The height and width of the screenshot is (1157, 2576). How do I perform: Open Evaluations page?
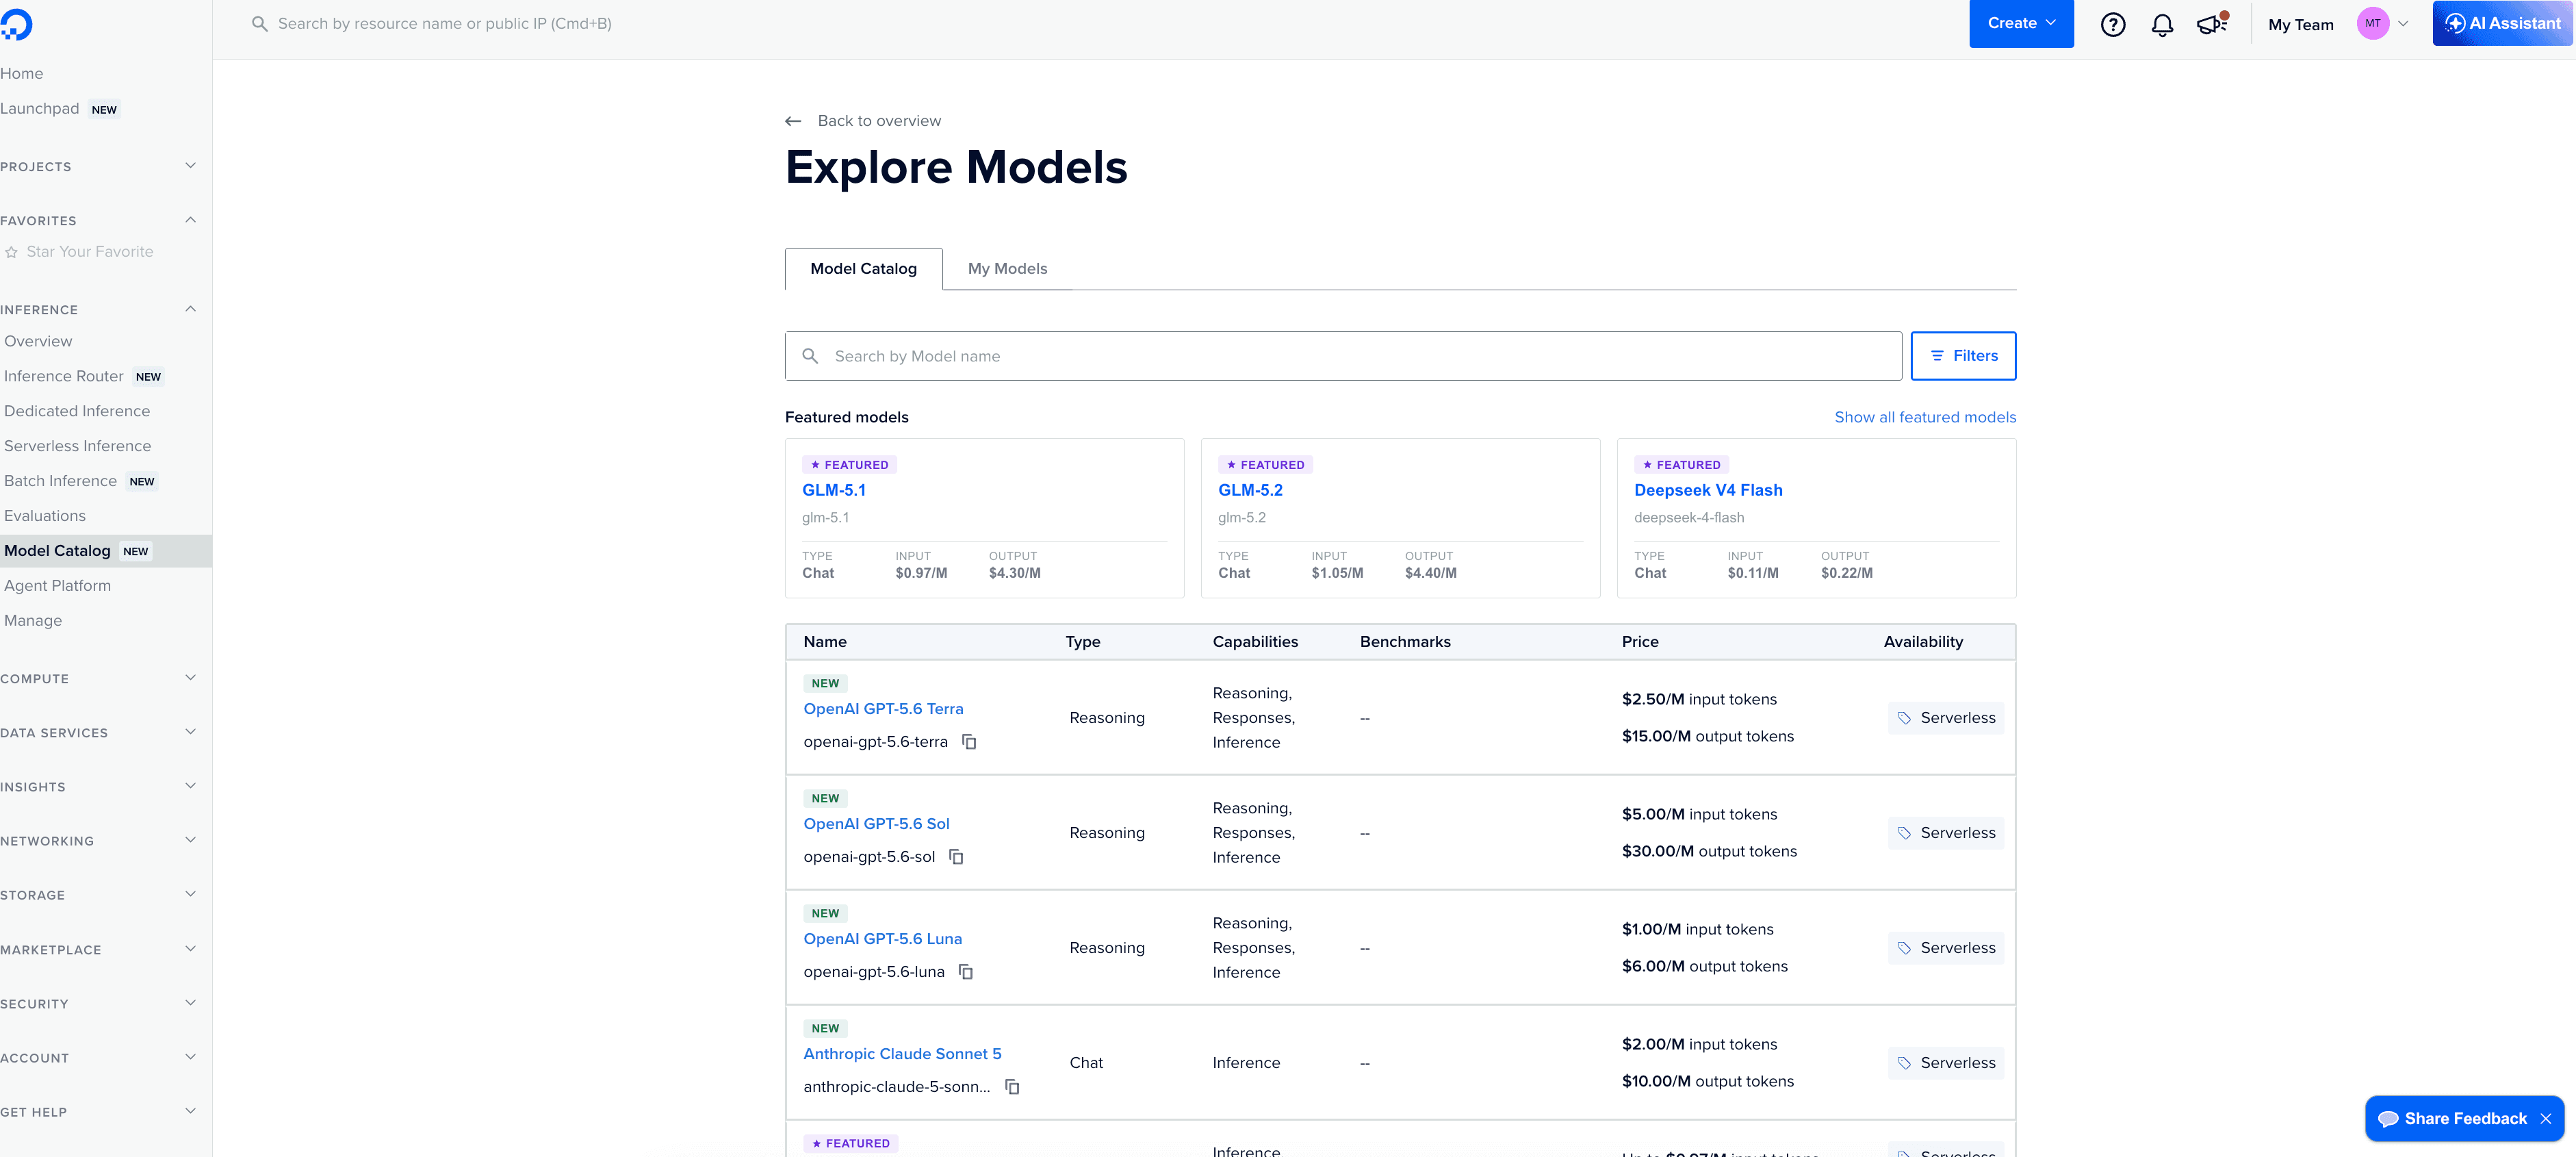click(45, 517)
